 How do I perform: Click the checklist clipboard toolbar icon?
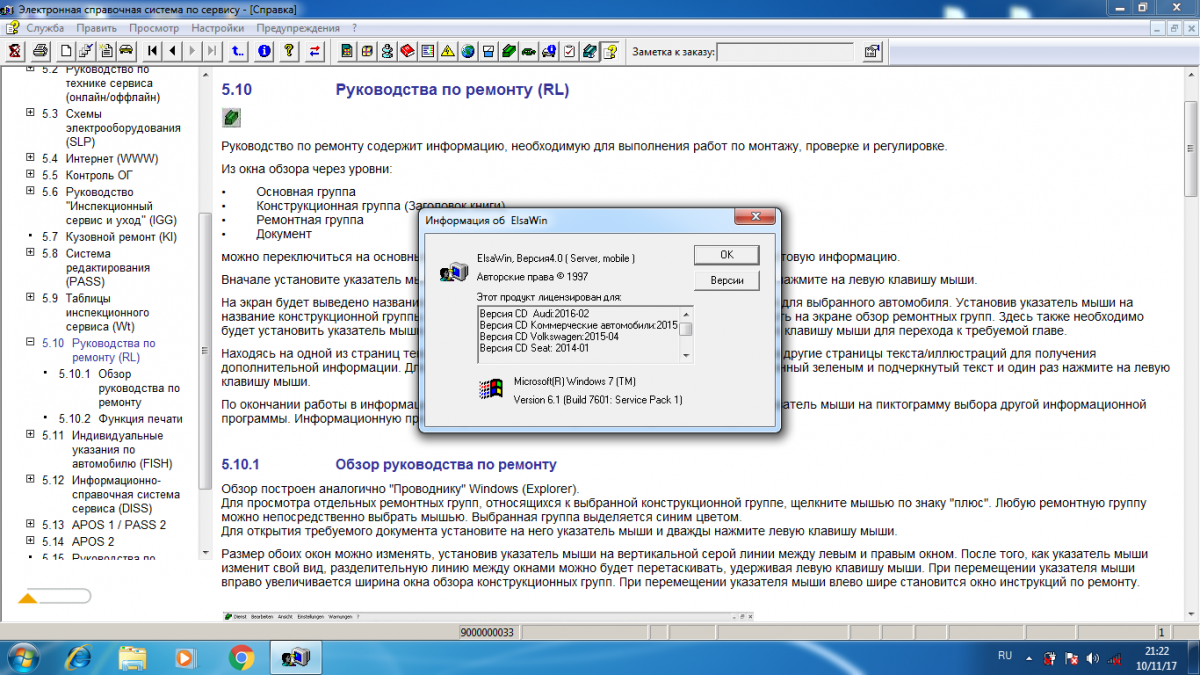(x=569, y=50)
